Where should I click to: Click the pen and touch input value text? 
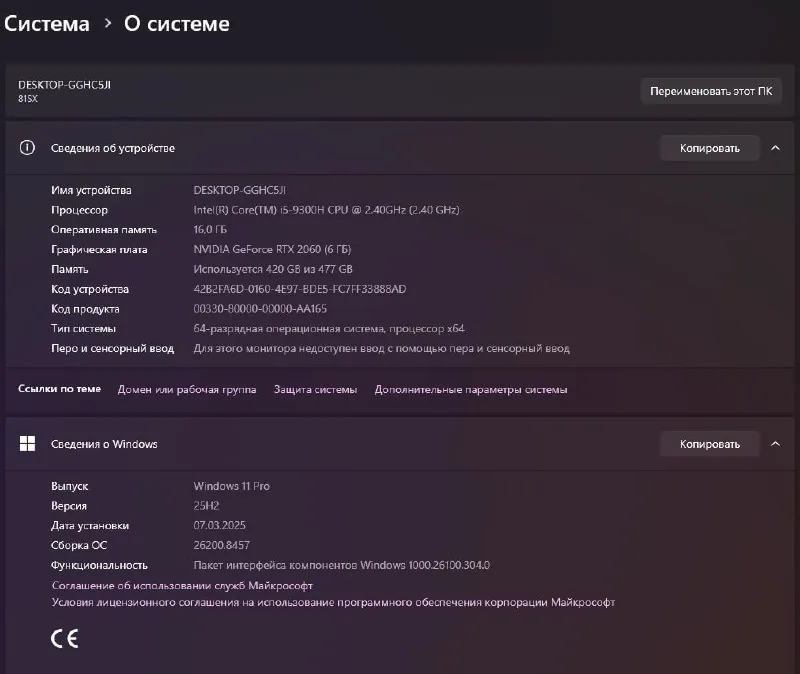coord(381,348)
